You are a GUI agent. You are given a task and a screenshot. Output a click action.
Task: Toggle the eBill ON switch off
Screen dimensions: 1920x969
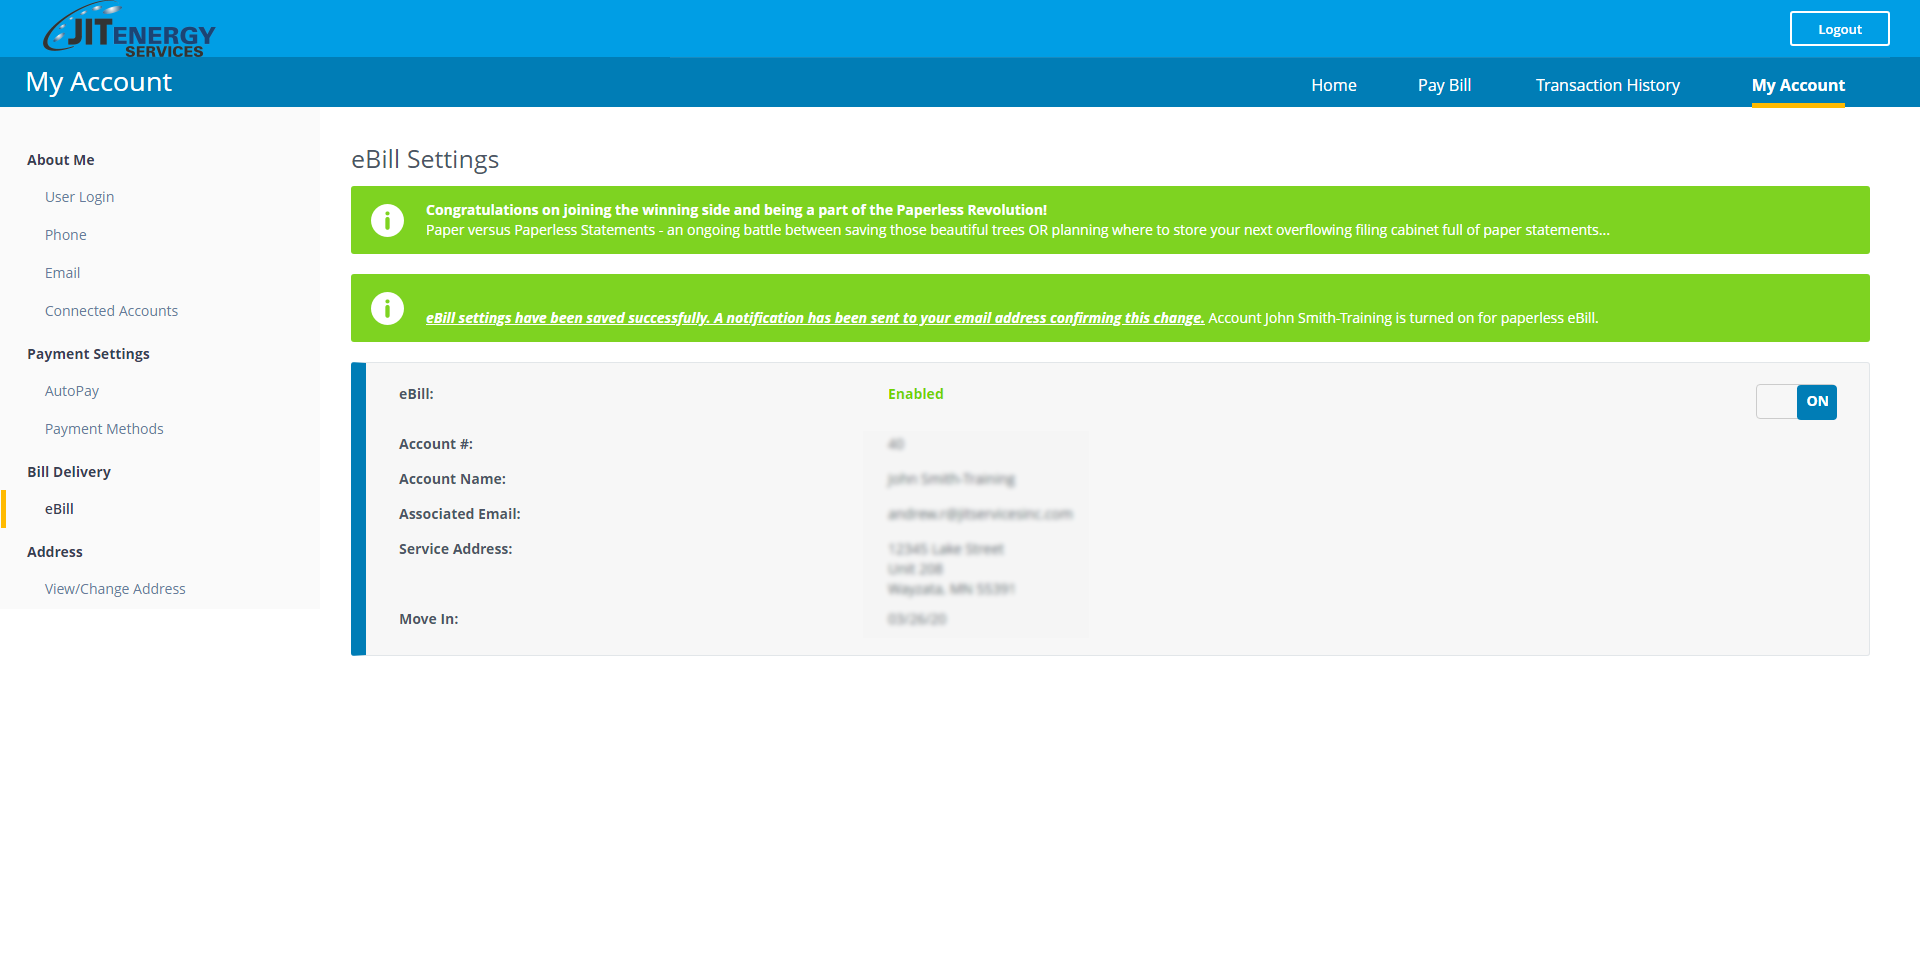[1796, 402]
